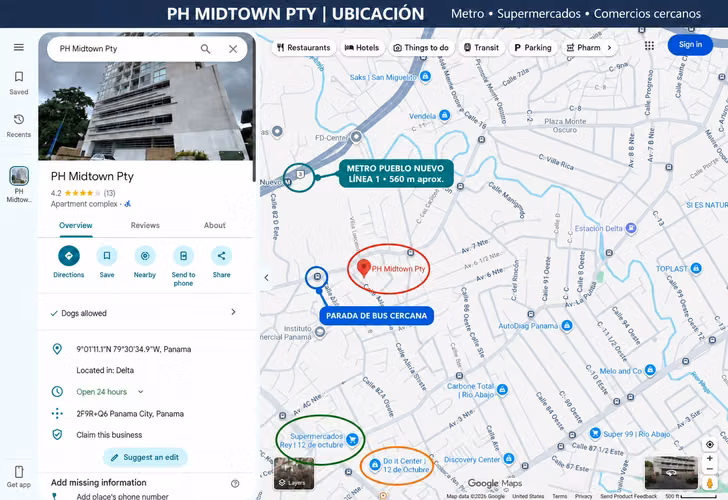
Task: Filter map by Things to do chip
Action: (421, 47)
